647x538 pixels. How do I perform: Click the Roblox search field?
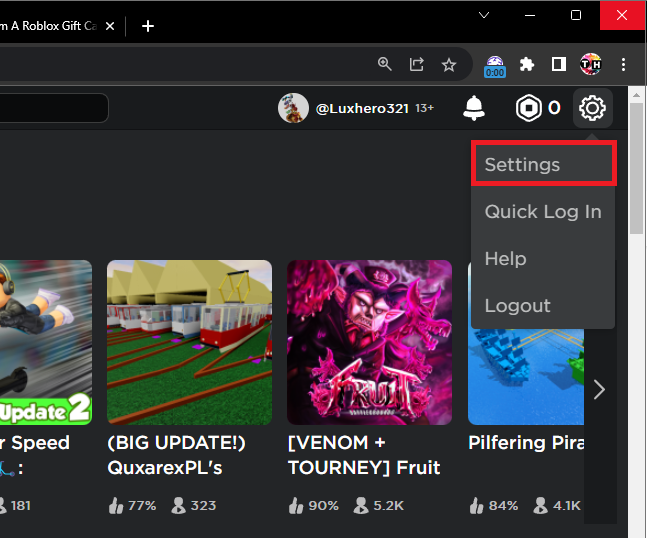(54, 108)
